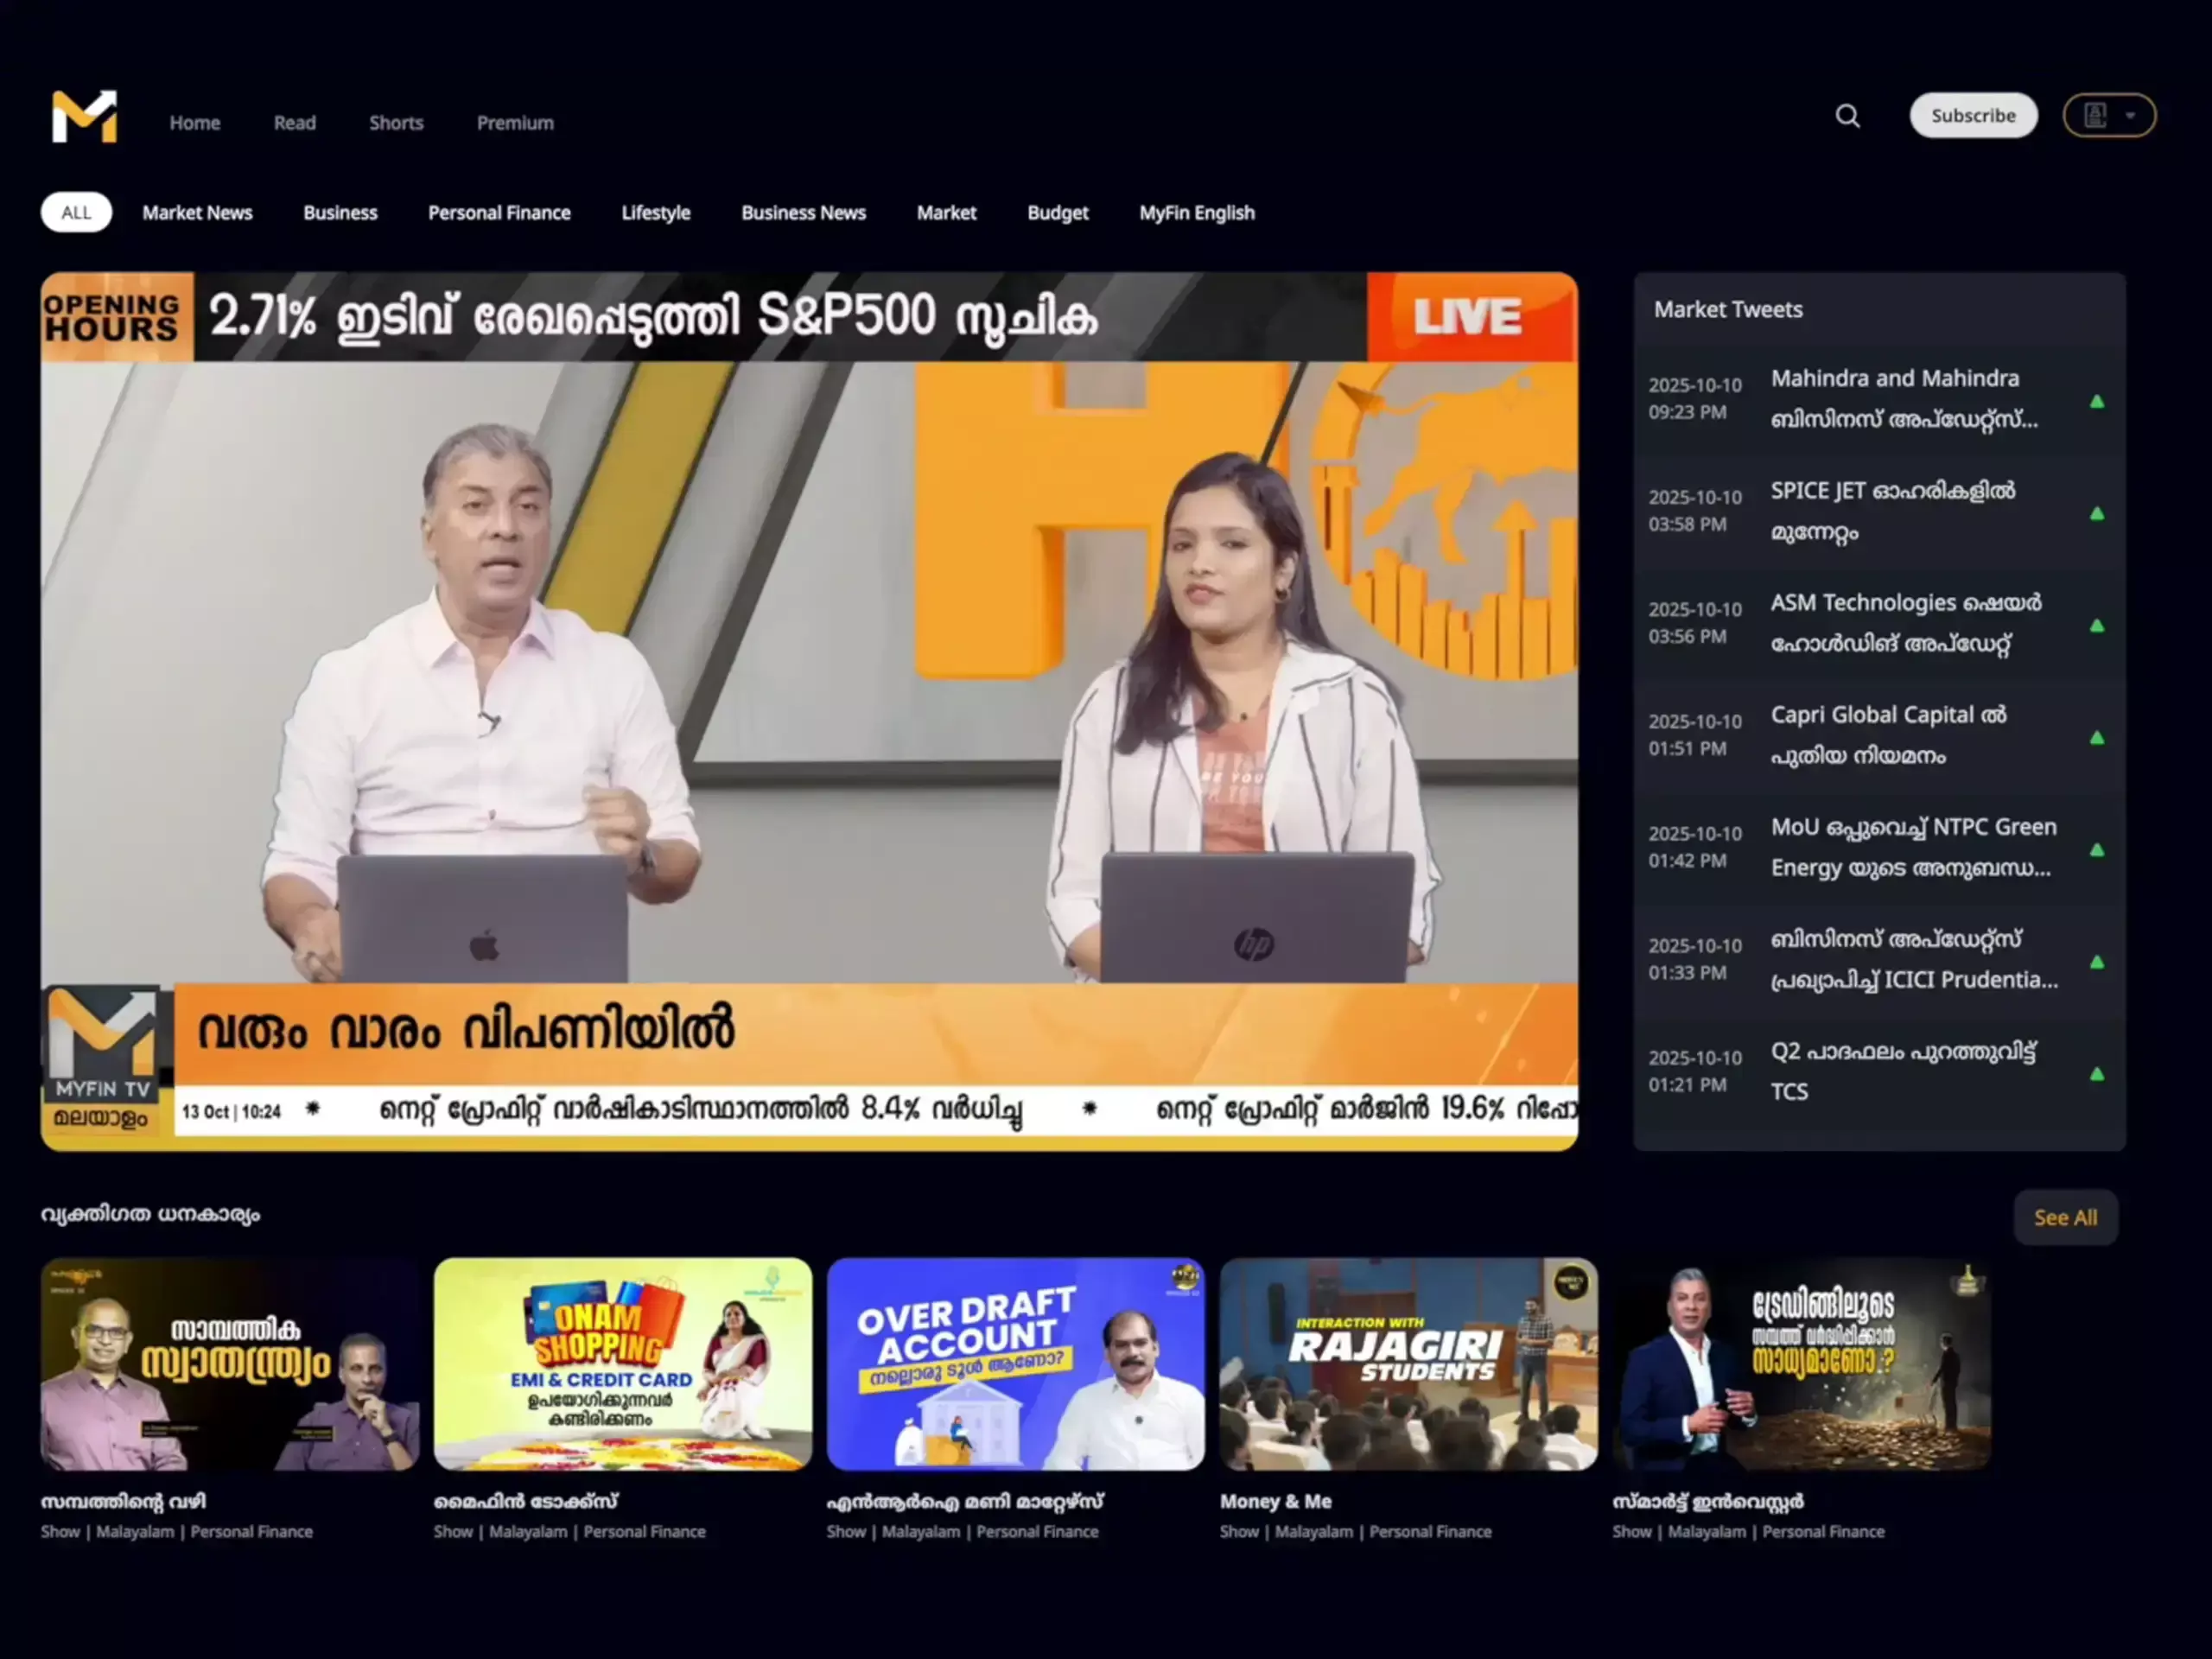Open the Over Draft Account video
Viewport: 2212px width, 1659px height.
1016,1365
